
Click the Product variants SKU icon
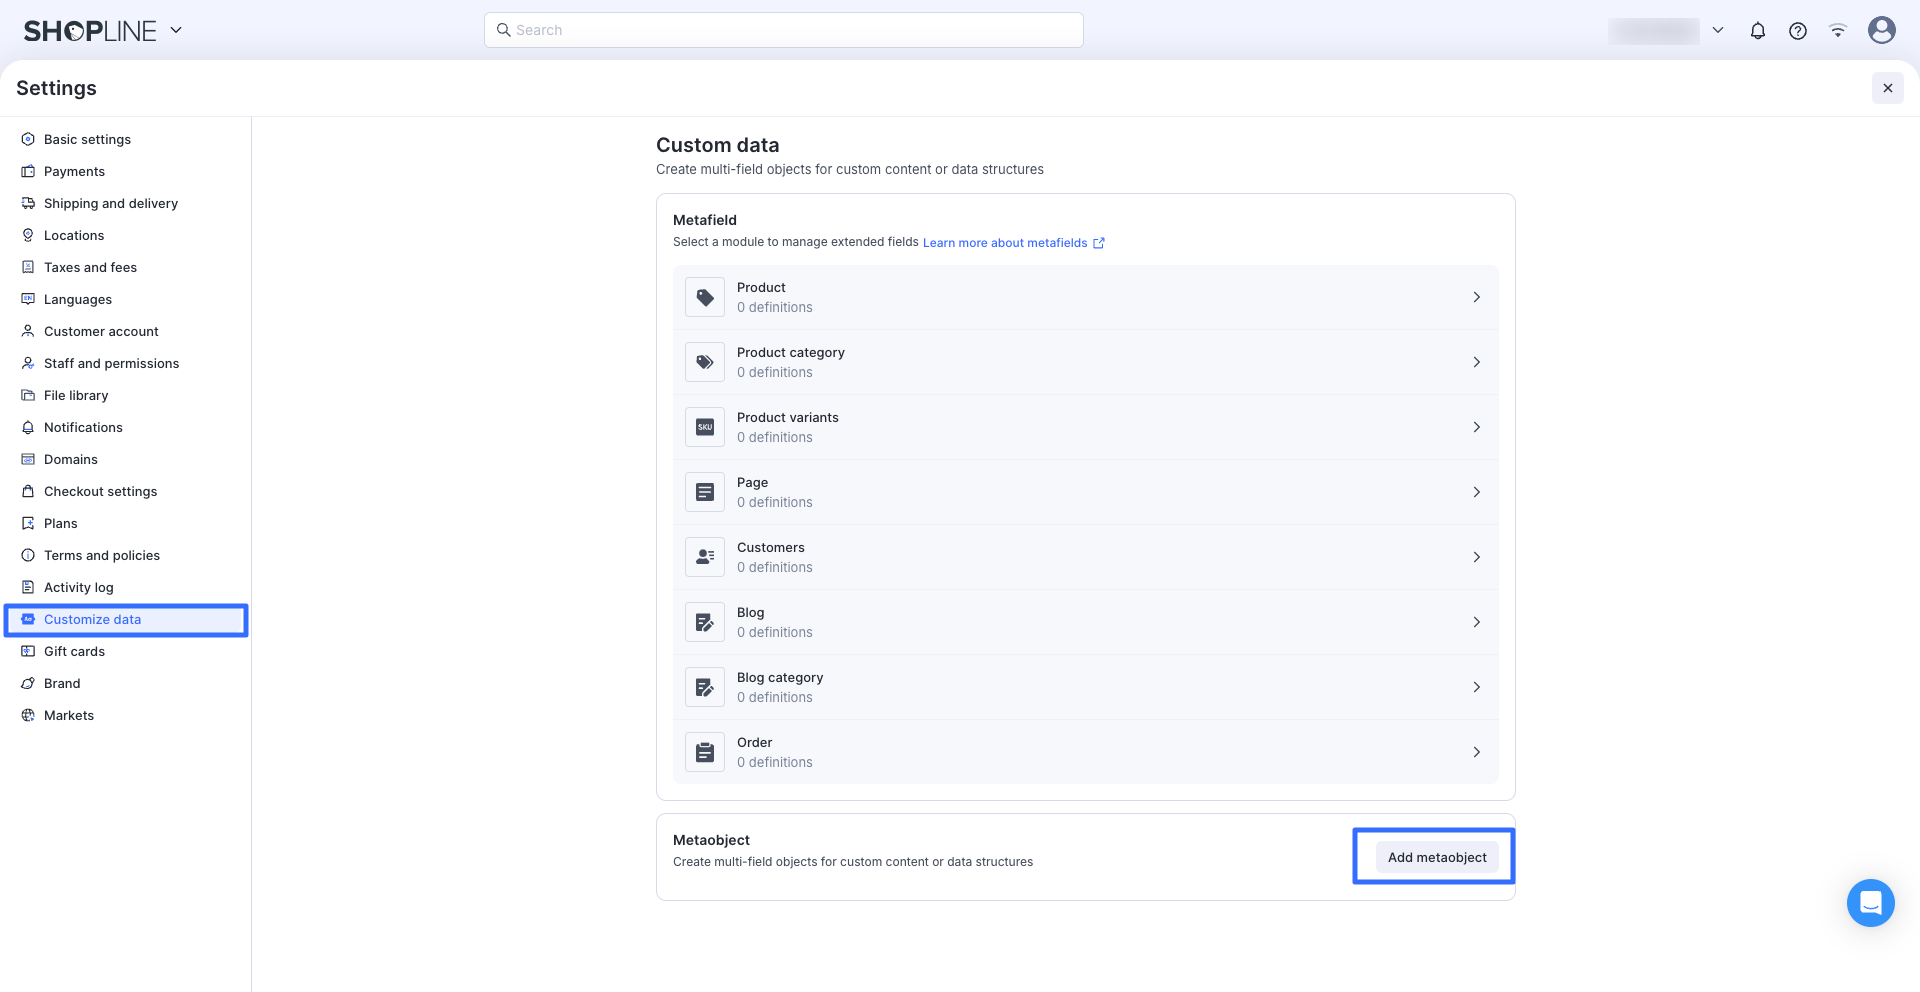click(x=705, y=428)
